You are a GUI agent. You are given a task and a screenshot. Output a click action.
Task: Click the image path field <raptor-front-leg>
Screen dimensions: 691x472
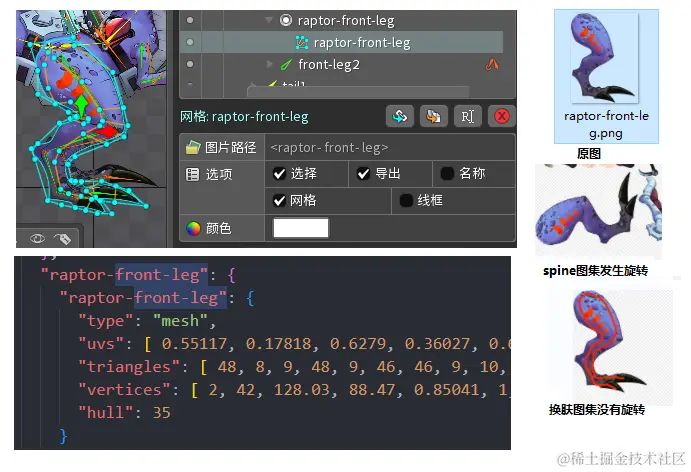tap(390, 147)
